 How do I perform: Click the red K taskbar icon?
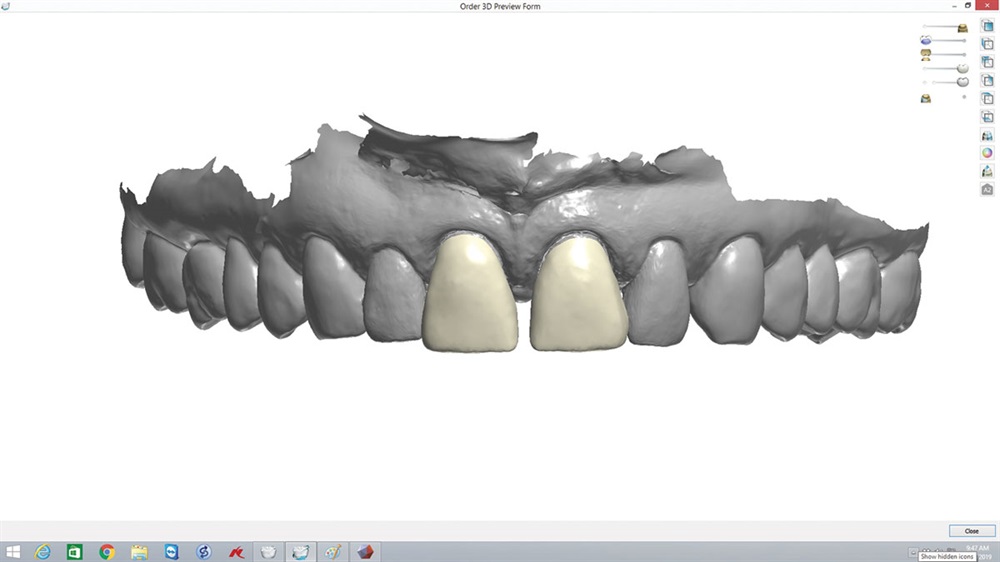click(236, 552)
